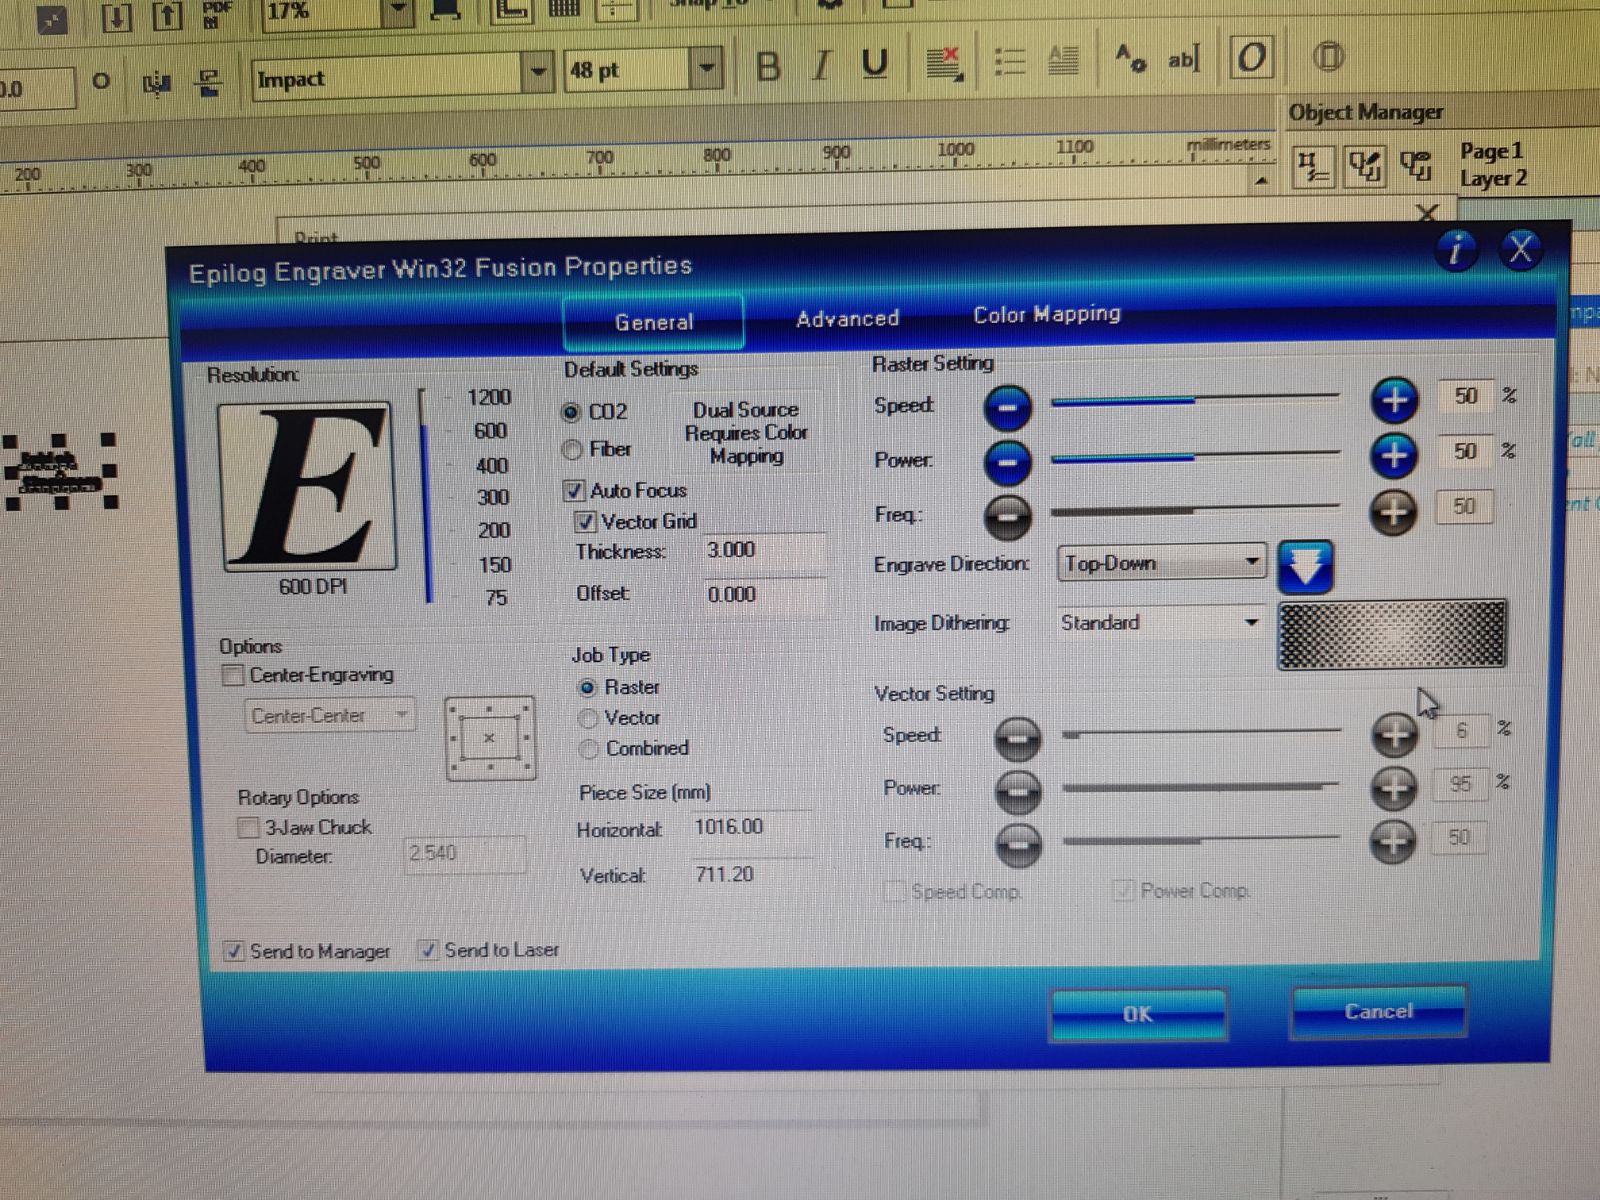Open the 17% zoom level dropdown
Viewport: 1600px width, 1200px height.
pyautogui.click(x=398, y=11)
